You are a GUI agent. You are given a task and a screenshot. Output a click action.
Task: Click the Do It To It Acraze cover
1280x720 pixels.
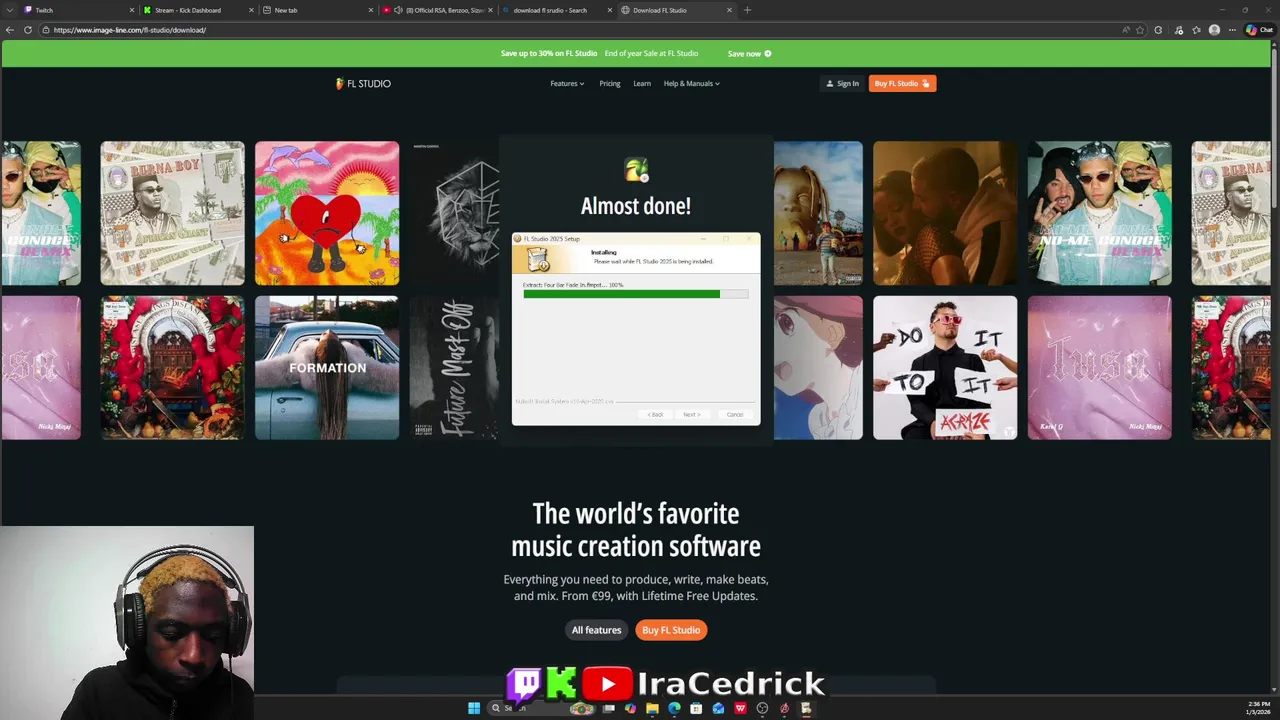[x=945, y=367]
